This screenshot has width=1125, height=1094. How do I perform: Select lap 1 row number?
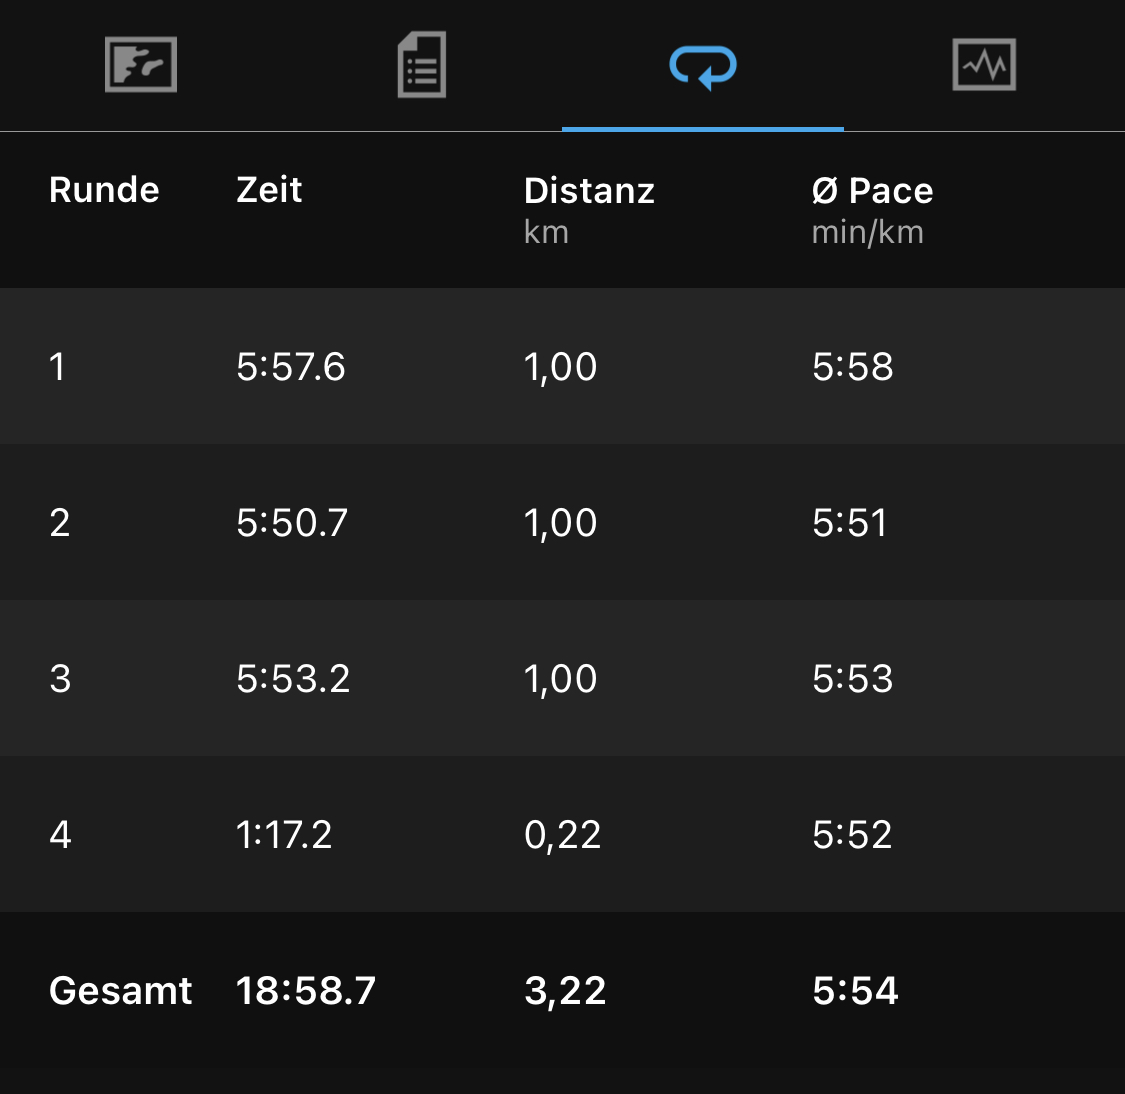pyautogui.click(x=58, y=367)
